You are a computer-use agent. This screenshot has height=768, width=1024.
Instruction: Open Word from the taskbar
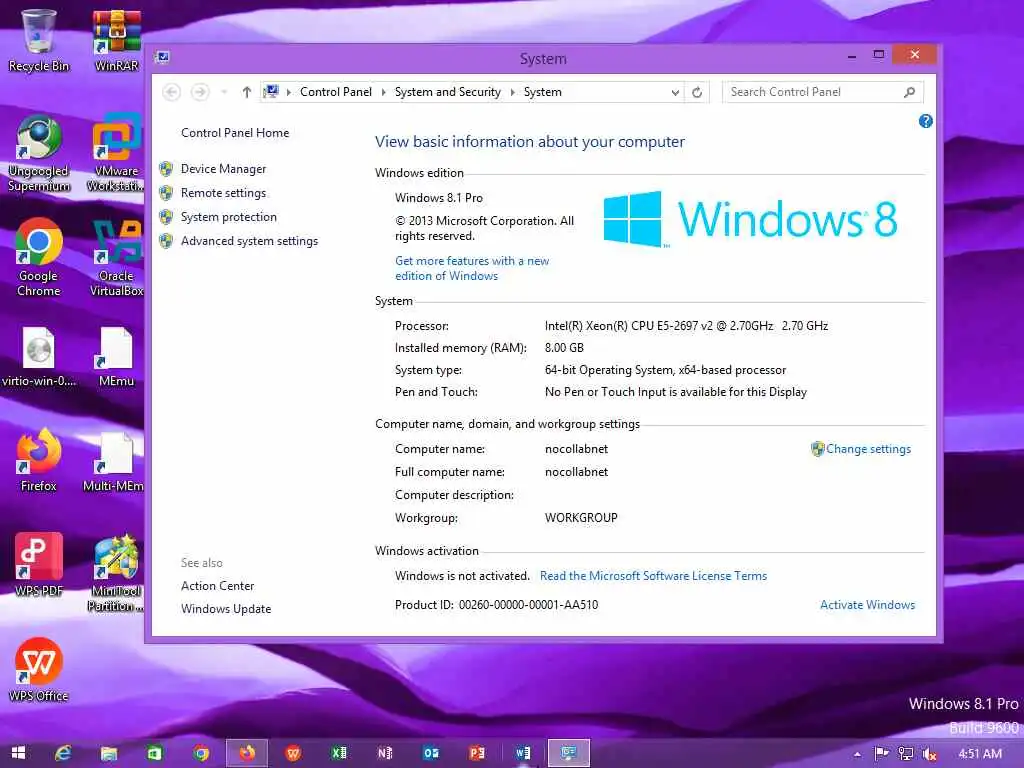(522, 753)
